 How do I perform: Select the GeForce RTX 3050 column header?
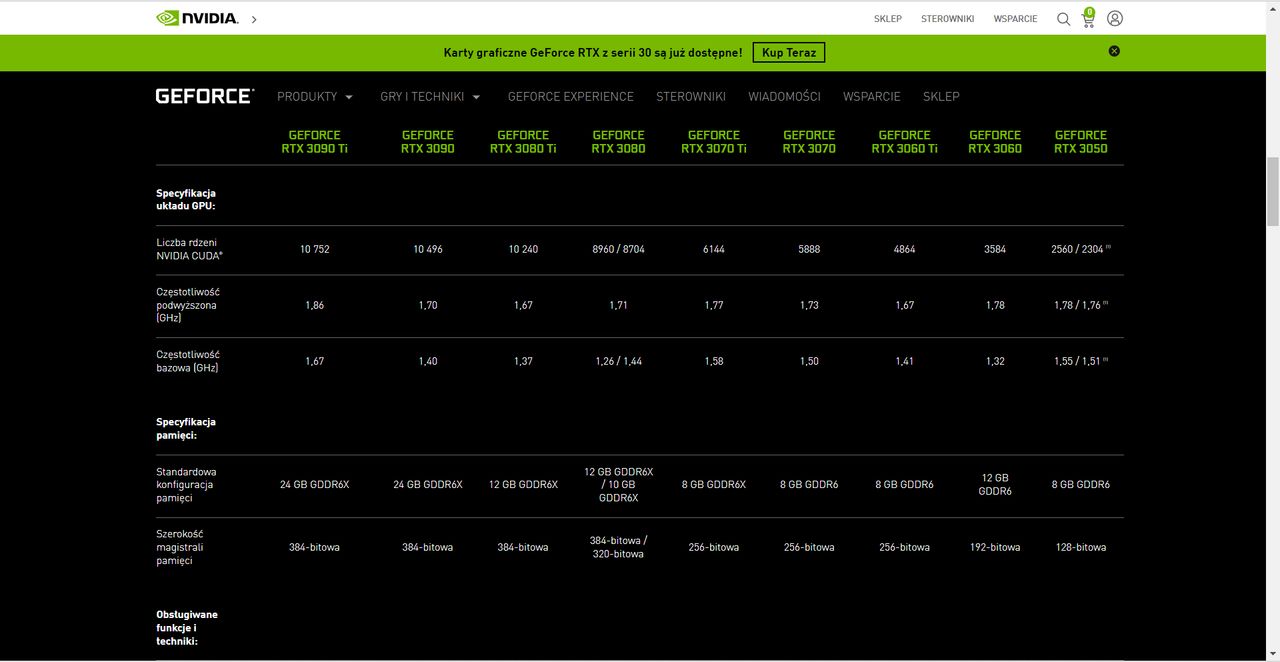point(1081,142)
